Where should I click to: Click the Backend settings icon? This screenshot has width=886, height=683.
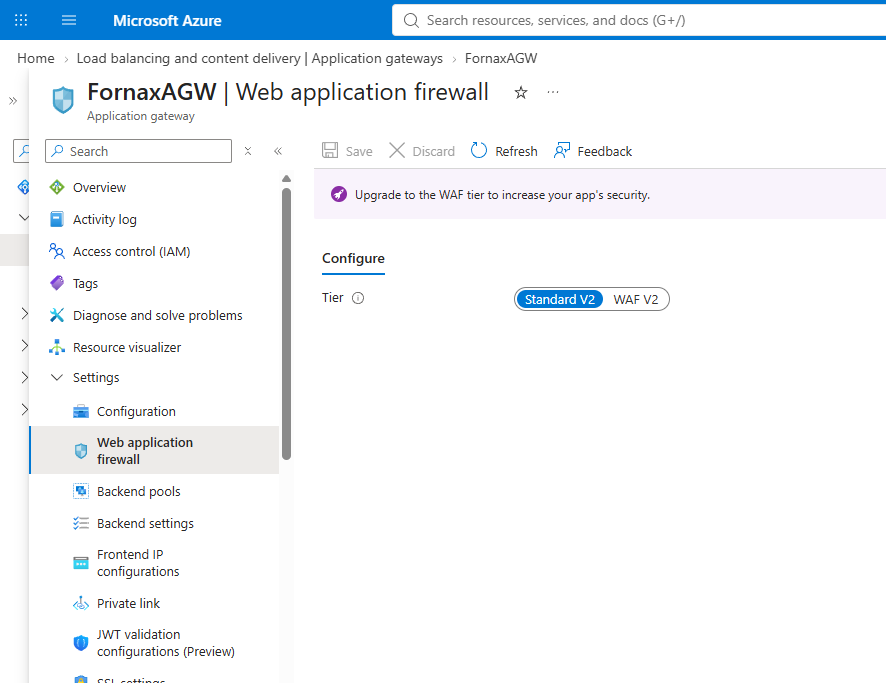point(81,523)
